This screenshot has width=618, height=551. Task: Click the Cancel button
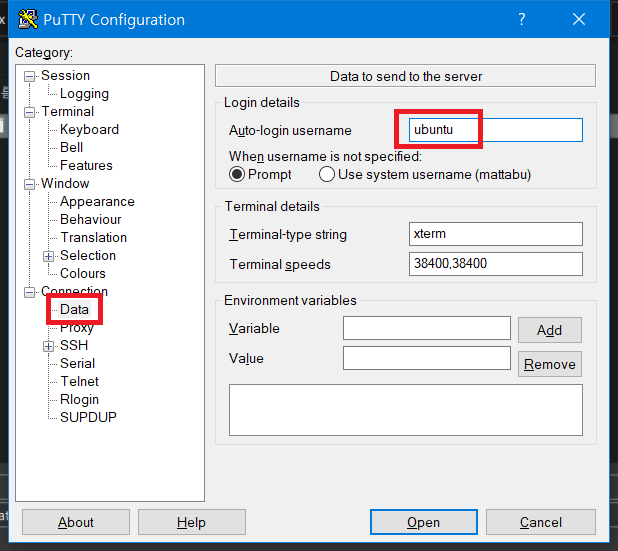[540, 522]
